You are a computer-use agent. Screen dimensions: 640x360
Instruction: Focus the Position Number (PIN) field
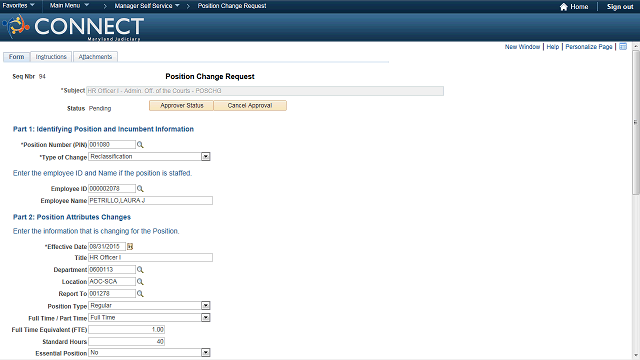pyautogui.click(x=112, y=144)
